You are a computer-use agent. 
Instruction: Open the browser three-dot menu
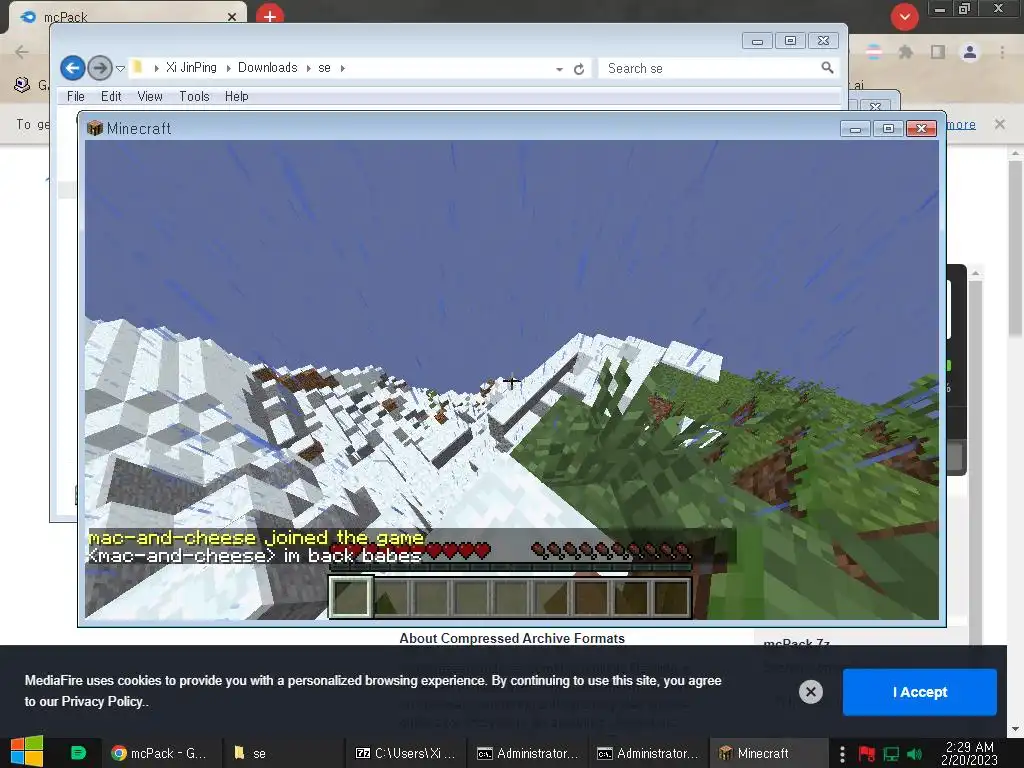tap(1002, 52)
